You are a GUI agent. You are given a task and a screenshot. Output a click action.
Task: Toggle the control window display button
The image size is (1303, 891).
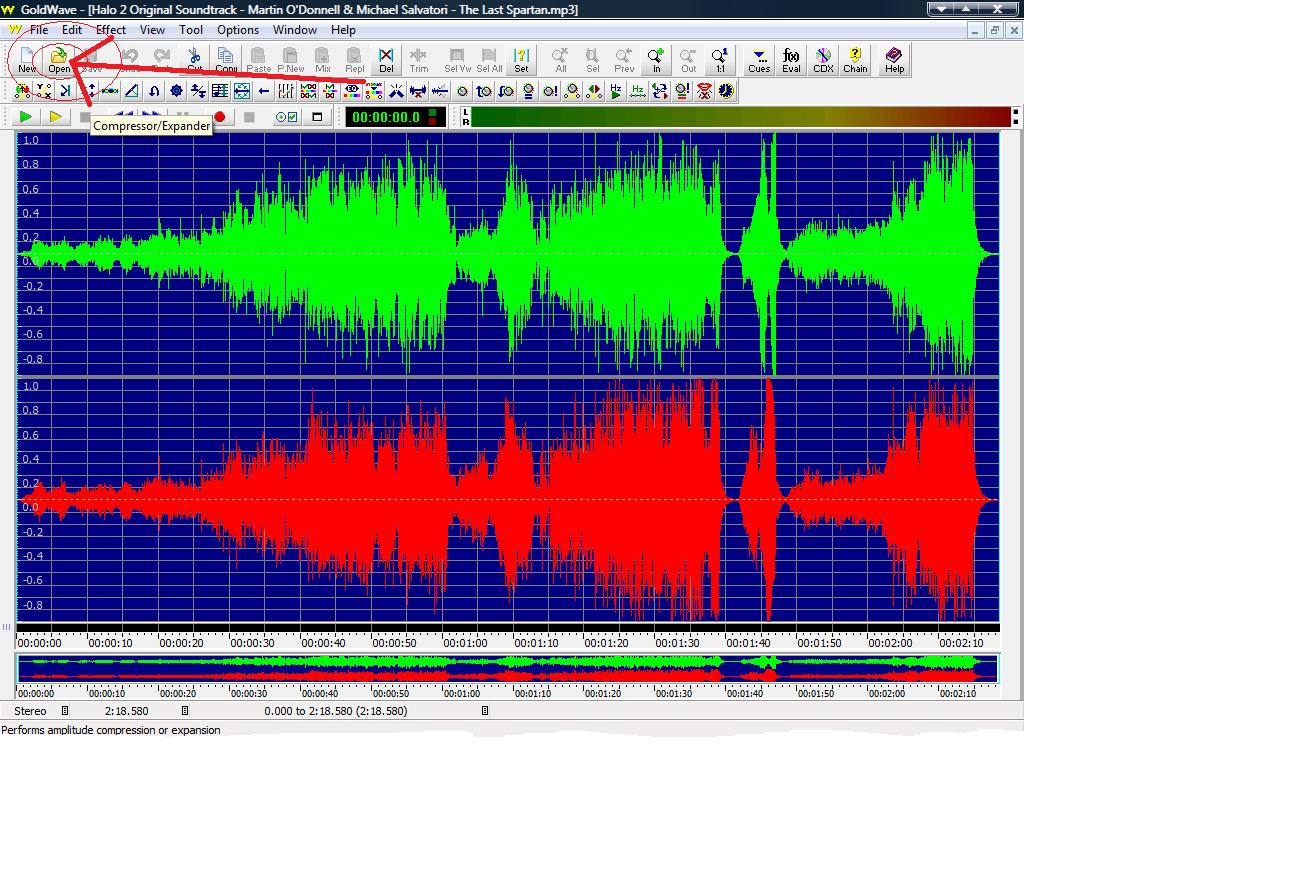pyautogui.click(x=317, y=117)
